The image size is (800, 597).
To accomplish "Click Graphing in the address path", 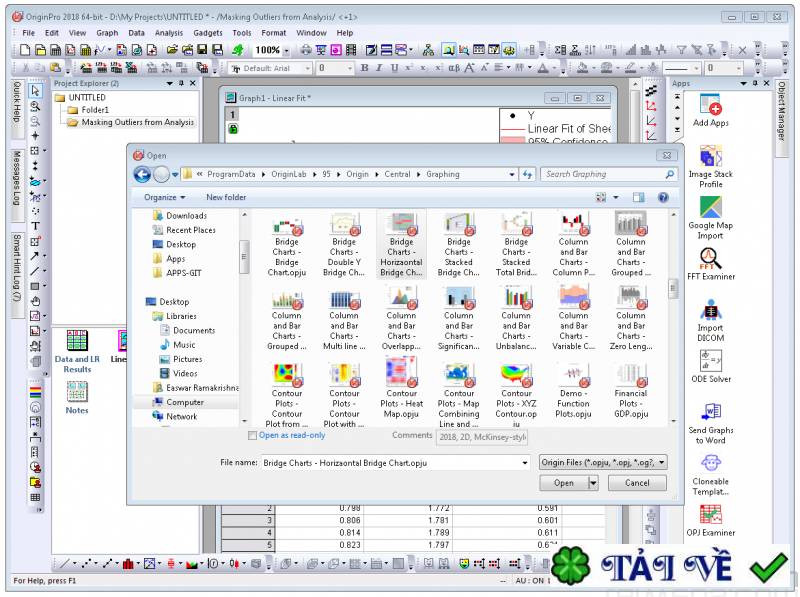I will click(443, 175).
